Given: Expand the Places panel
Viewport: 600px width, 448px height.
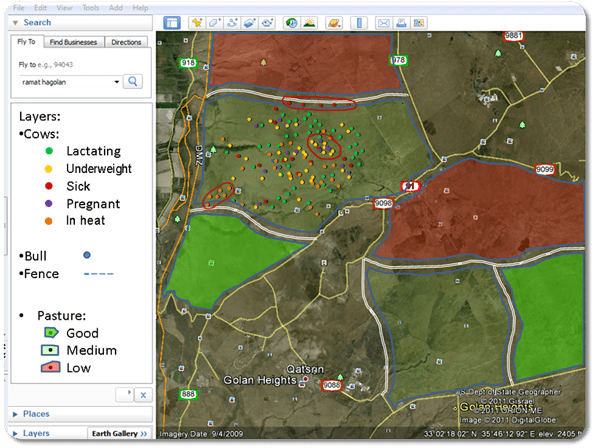Looking at the screenshot, I should coord(36,413).
